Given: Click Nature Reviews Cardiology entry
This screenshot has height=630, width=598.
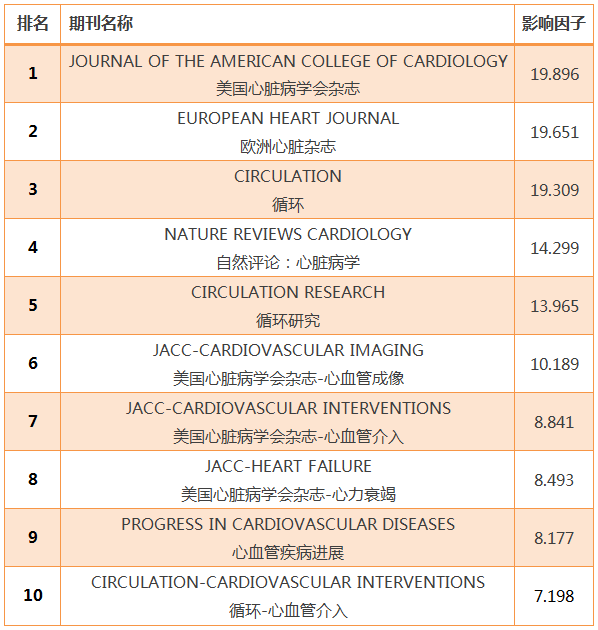Looking at the screenshot, I should [x=288, y=234].
